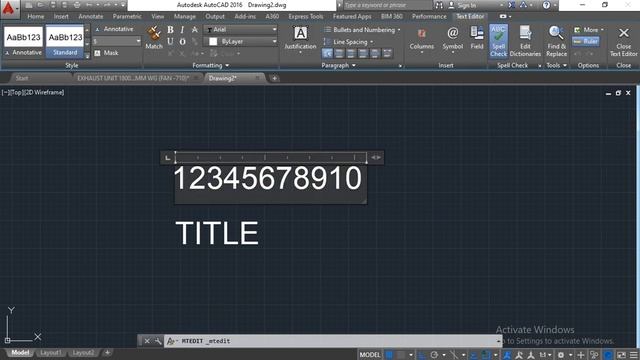Toggle Spell Check on or off

pos(498,41)
